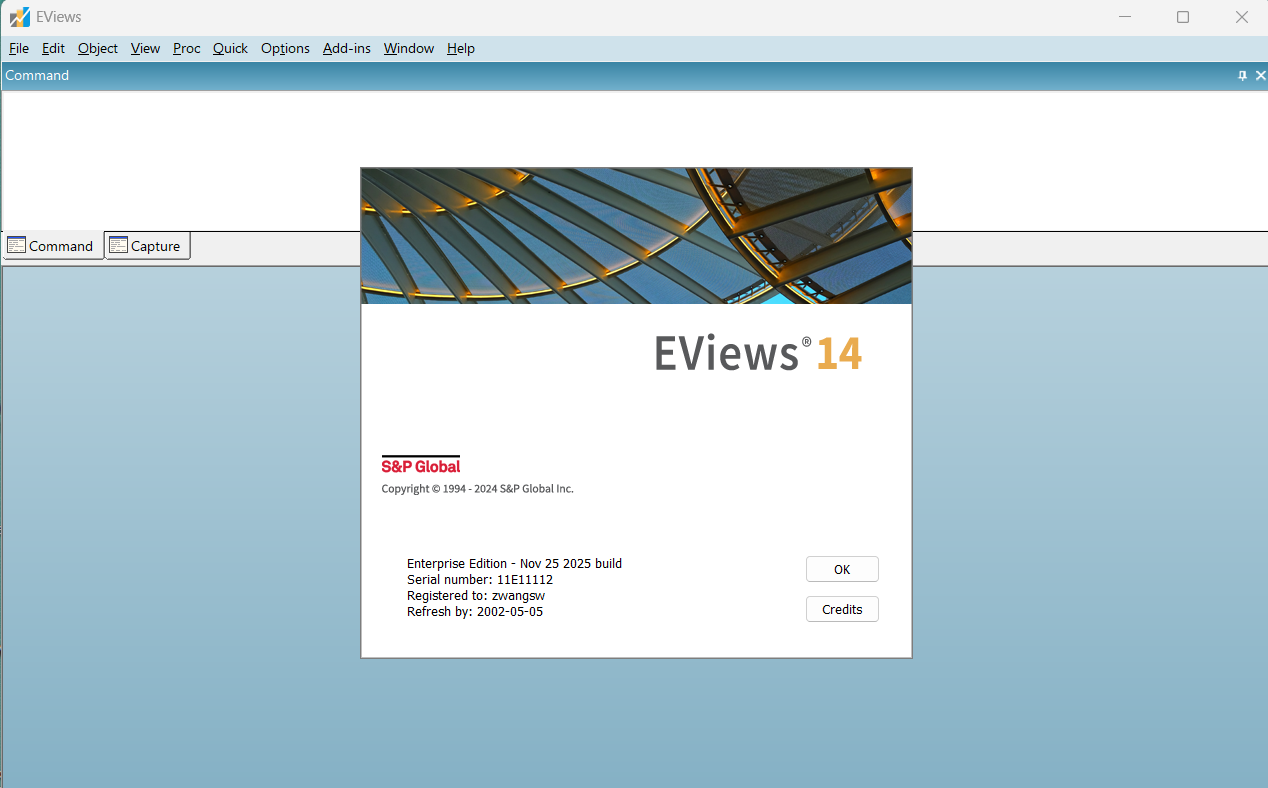Click OK in the About dialog
Image resolution: width=1268 pixels, height=788 pixels.
(x=842, y=569)
